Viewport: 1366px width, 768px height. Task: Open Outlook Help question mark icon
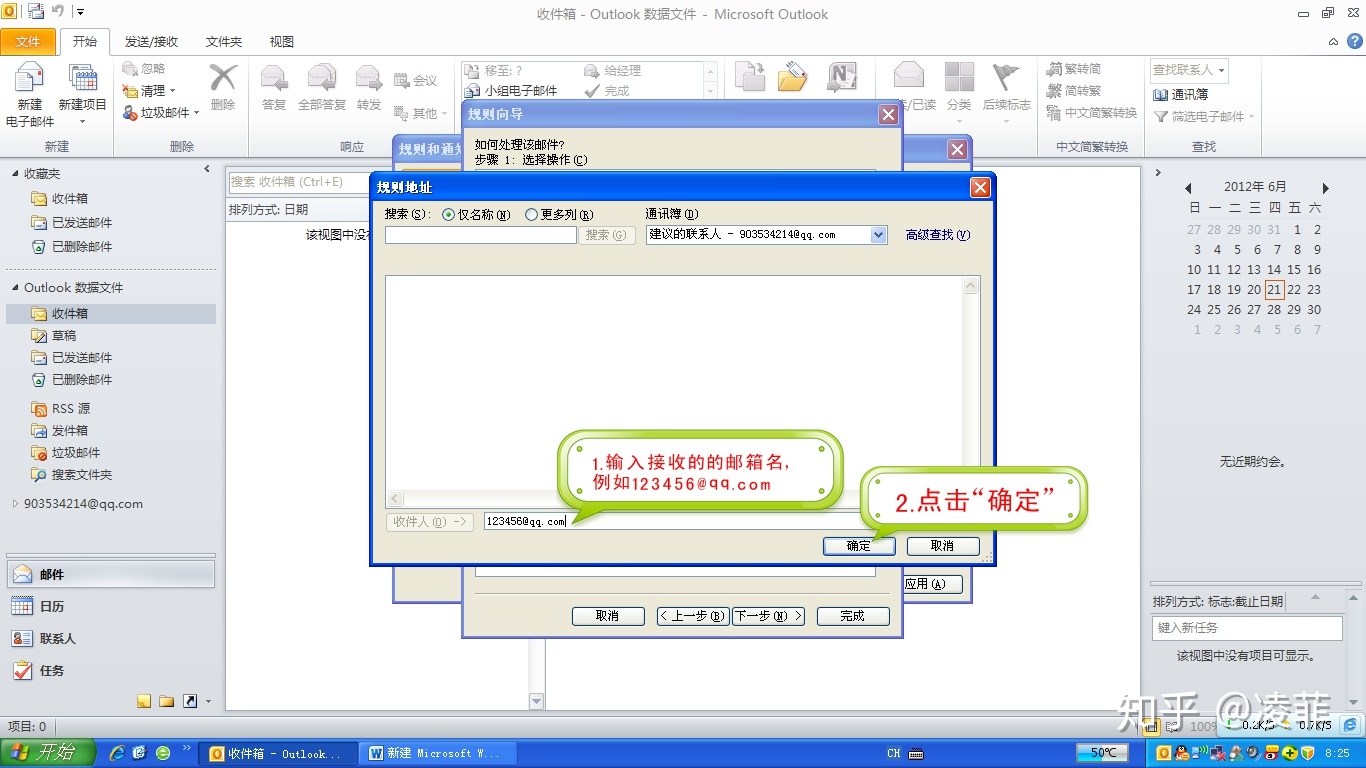1355,41
